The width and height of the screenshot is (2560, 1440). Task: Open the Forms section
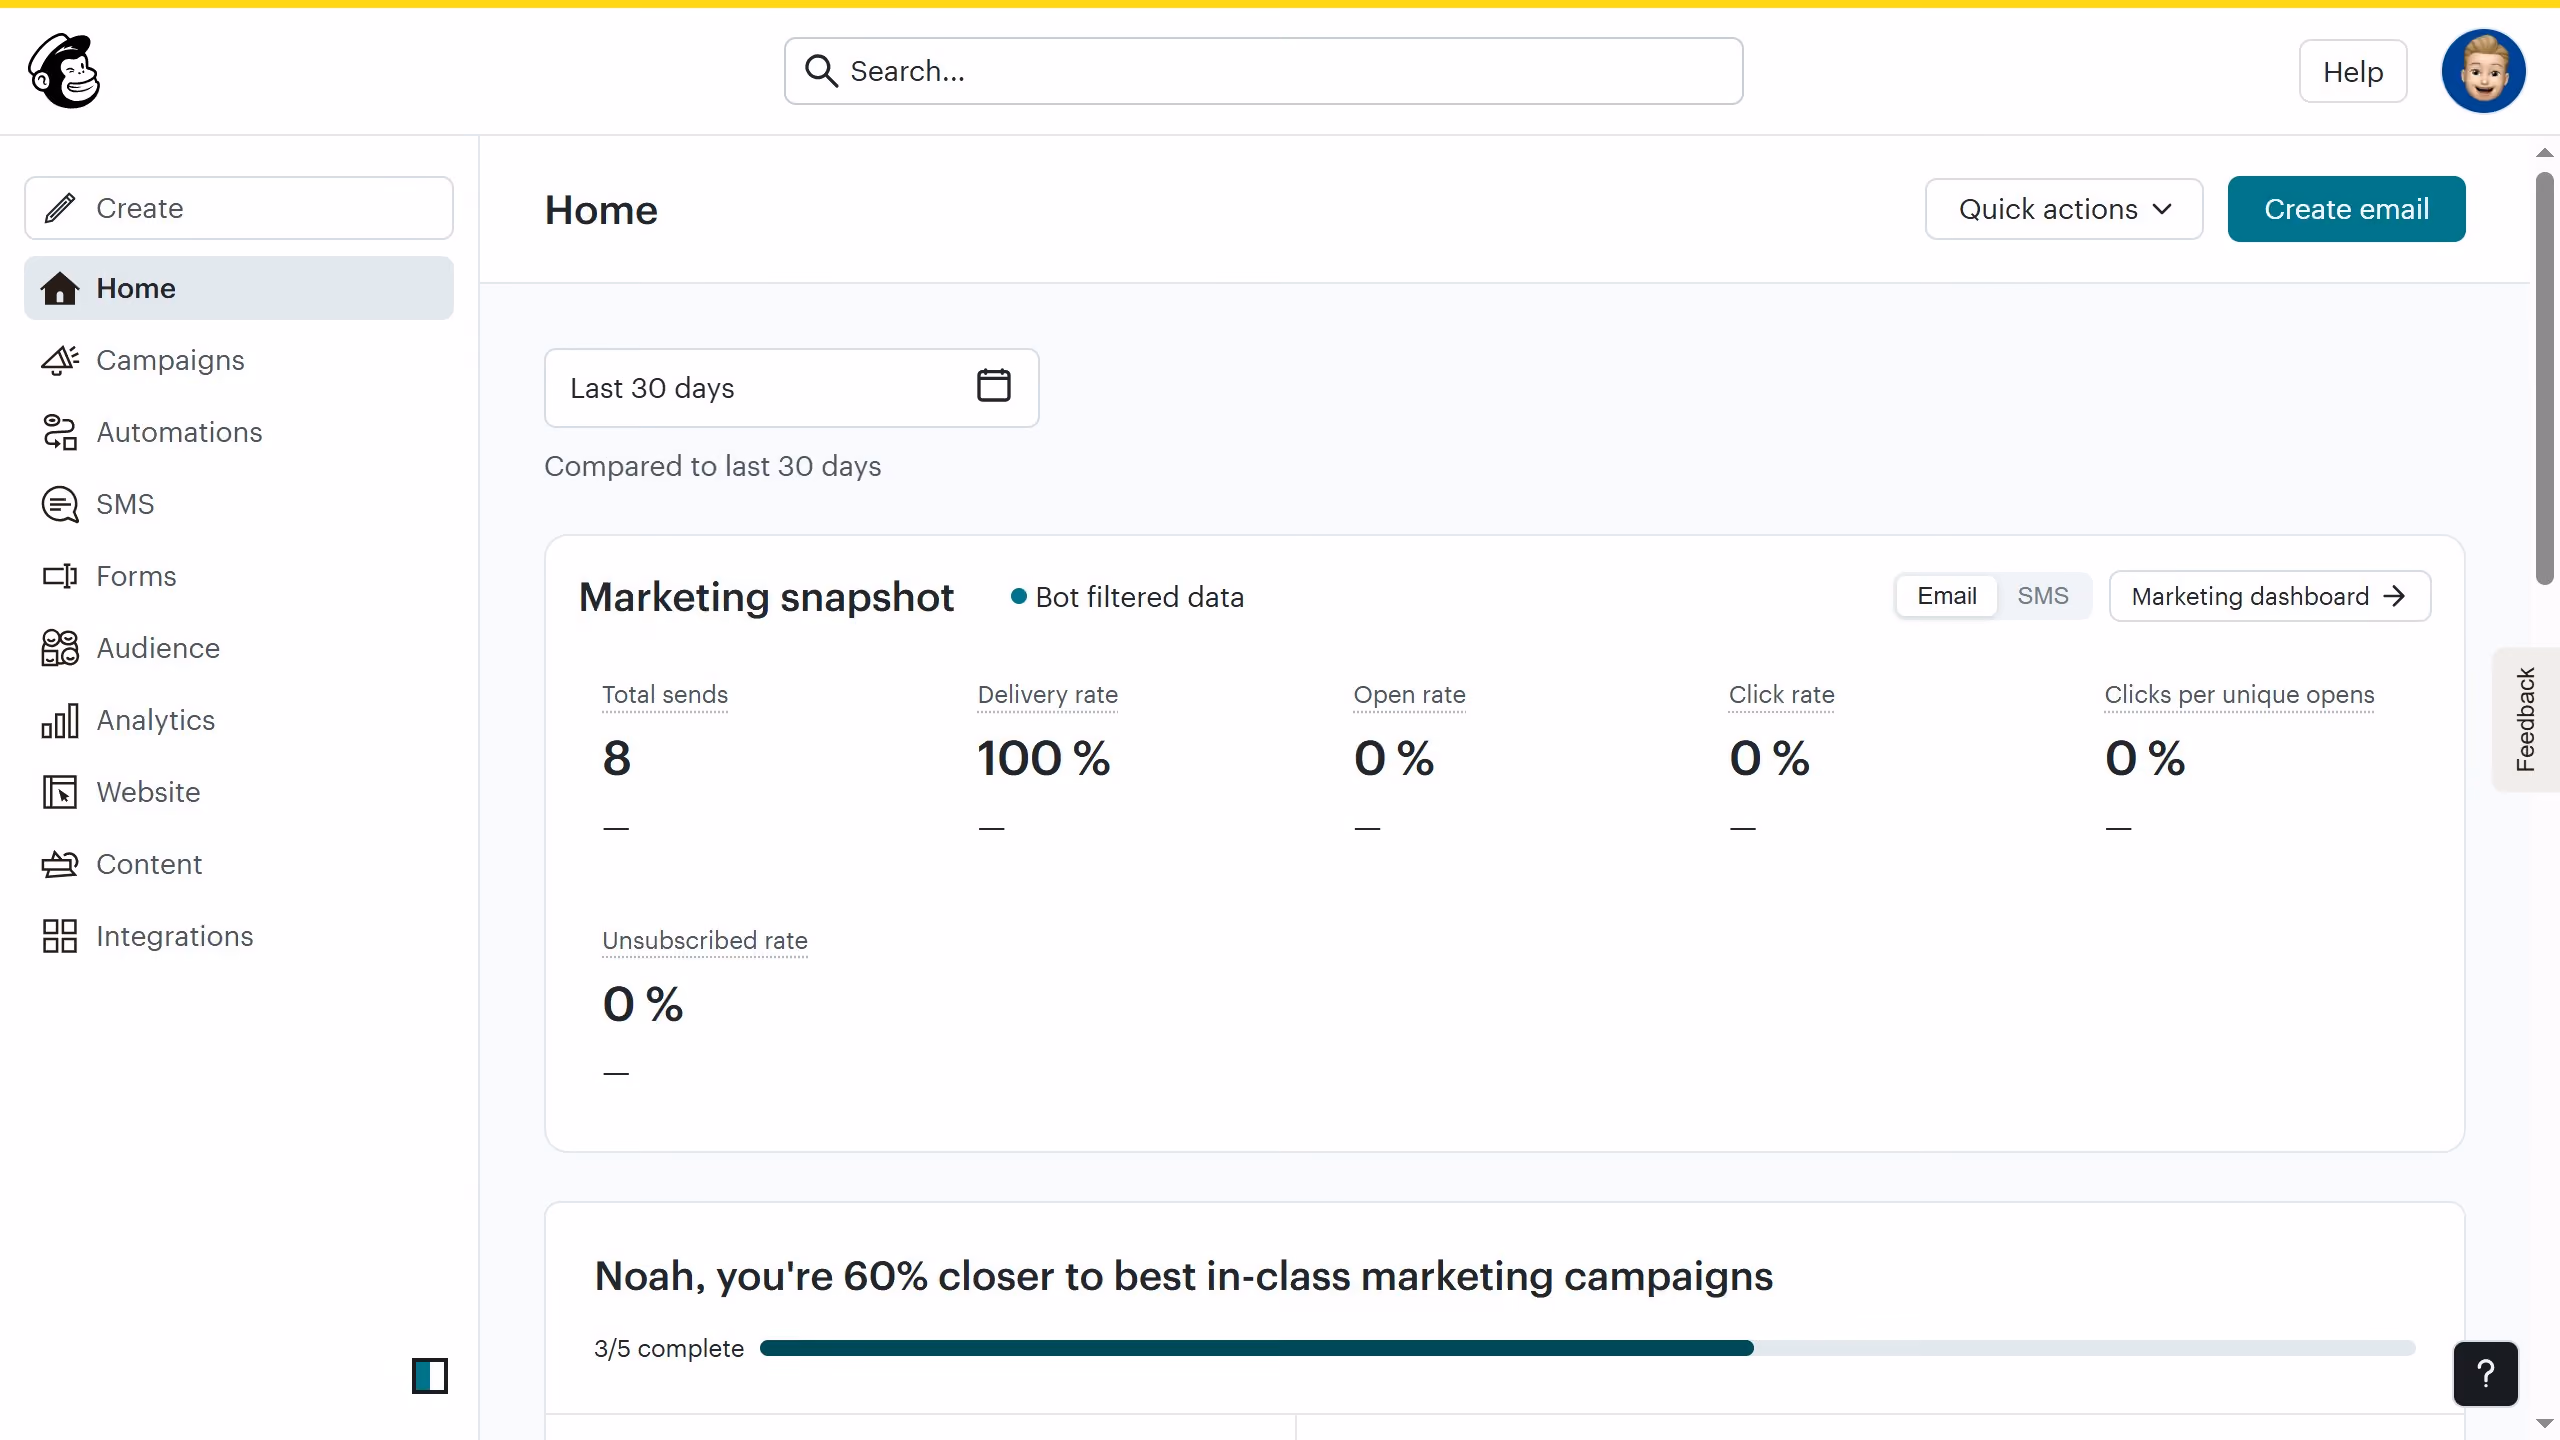tap(239, 576)
